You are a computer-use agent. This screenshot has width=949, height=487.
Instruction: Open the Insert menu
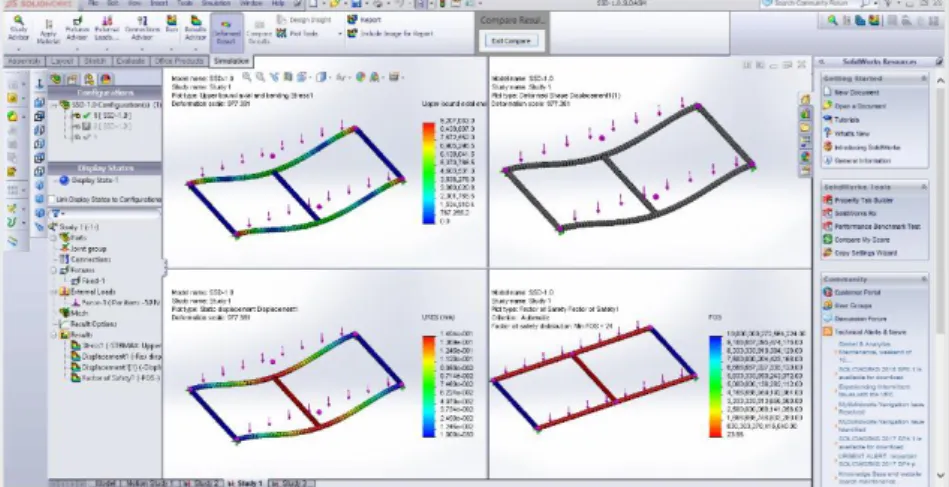(159, 4)
